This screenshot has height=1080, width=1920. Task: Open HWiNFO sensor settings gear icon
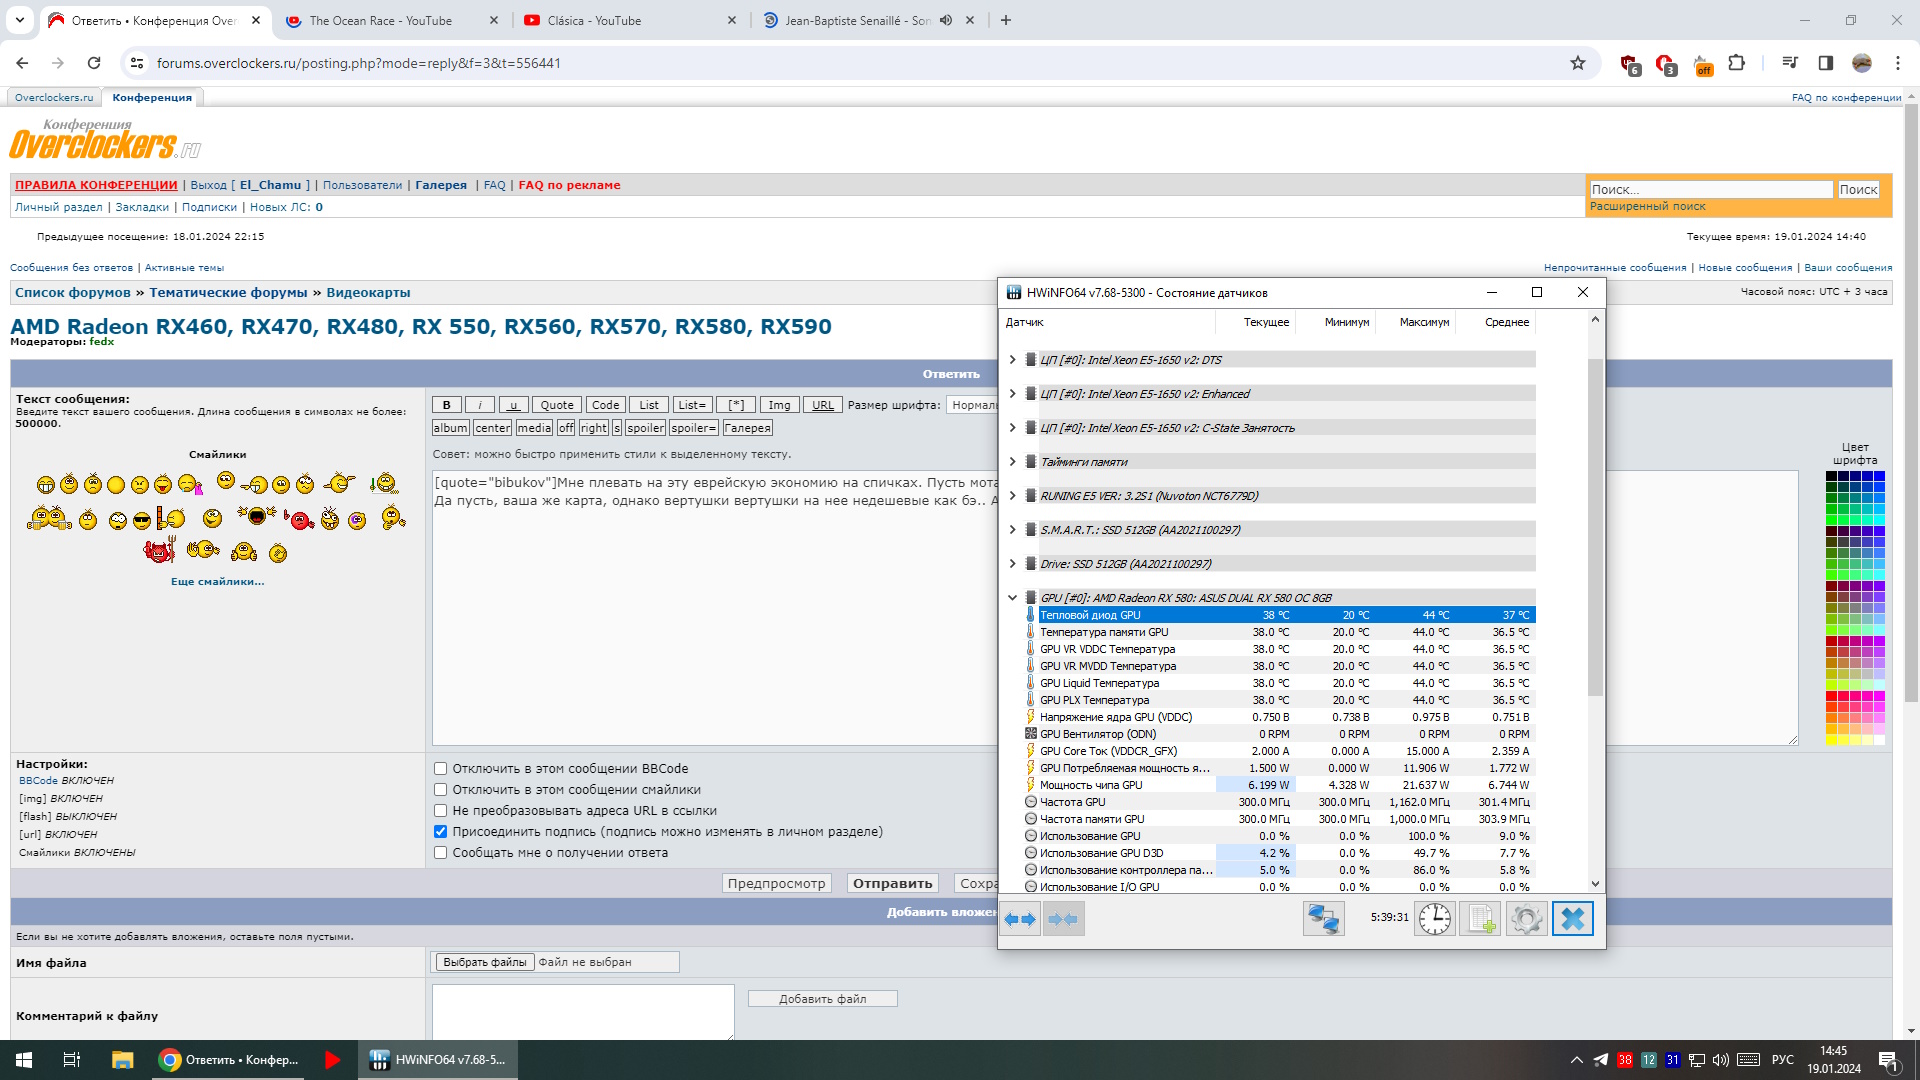(x=1526, y=918)
